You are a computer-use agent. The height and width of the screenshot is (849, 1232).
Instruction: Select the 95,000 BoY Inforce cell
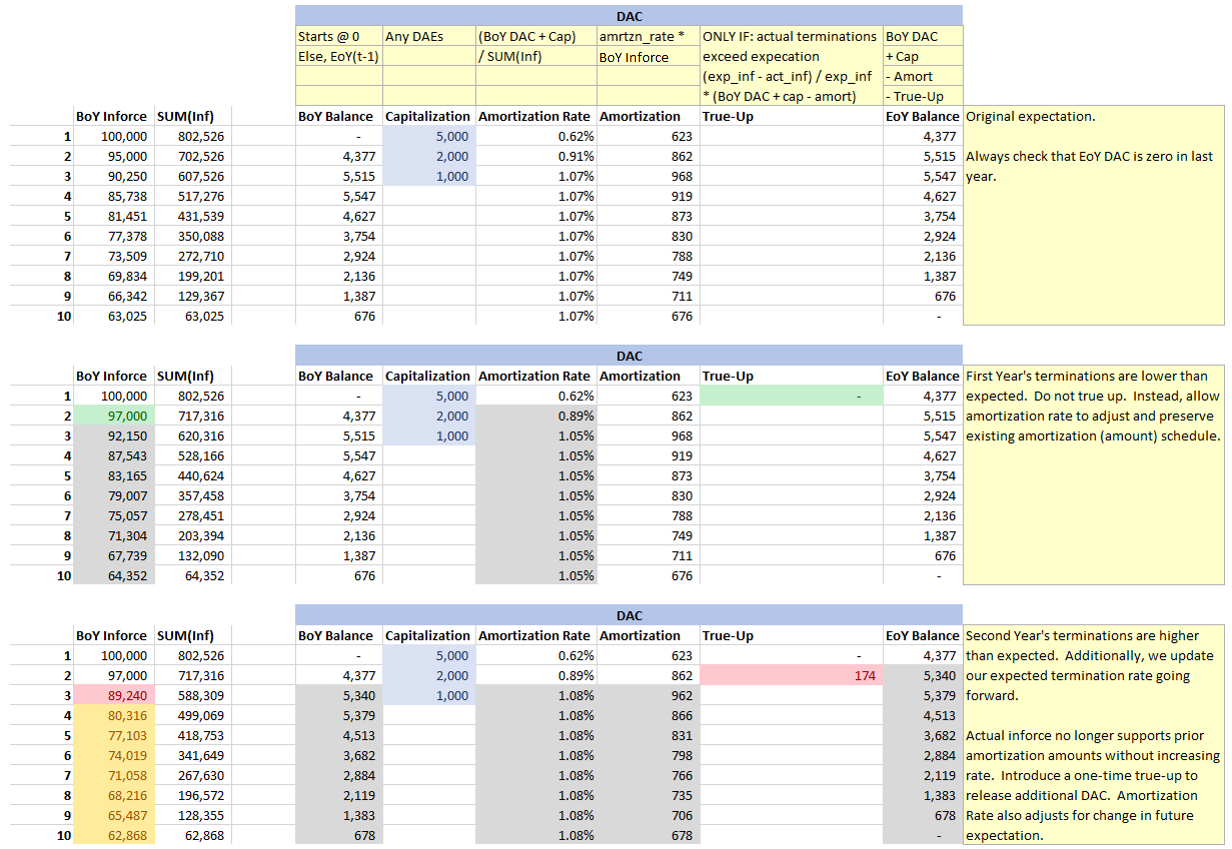coord(114,156)
